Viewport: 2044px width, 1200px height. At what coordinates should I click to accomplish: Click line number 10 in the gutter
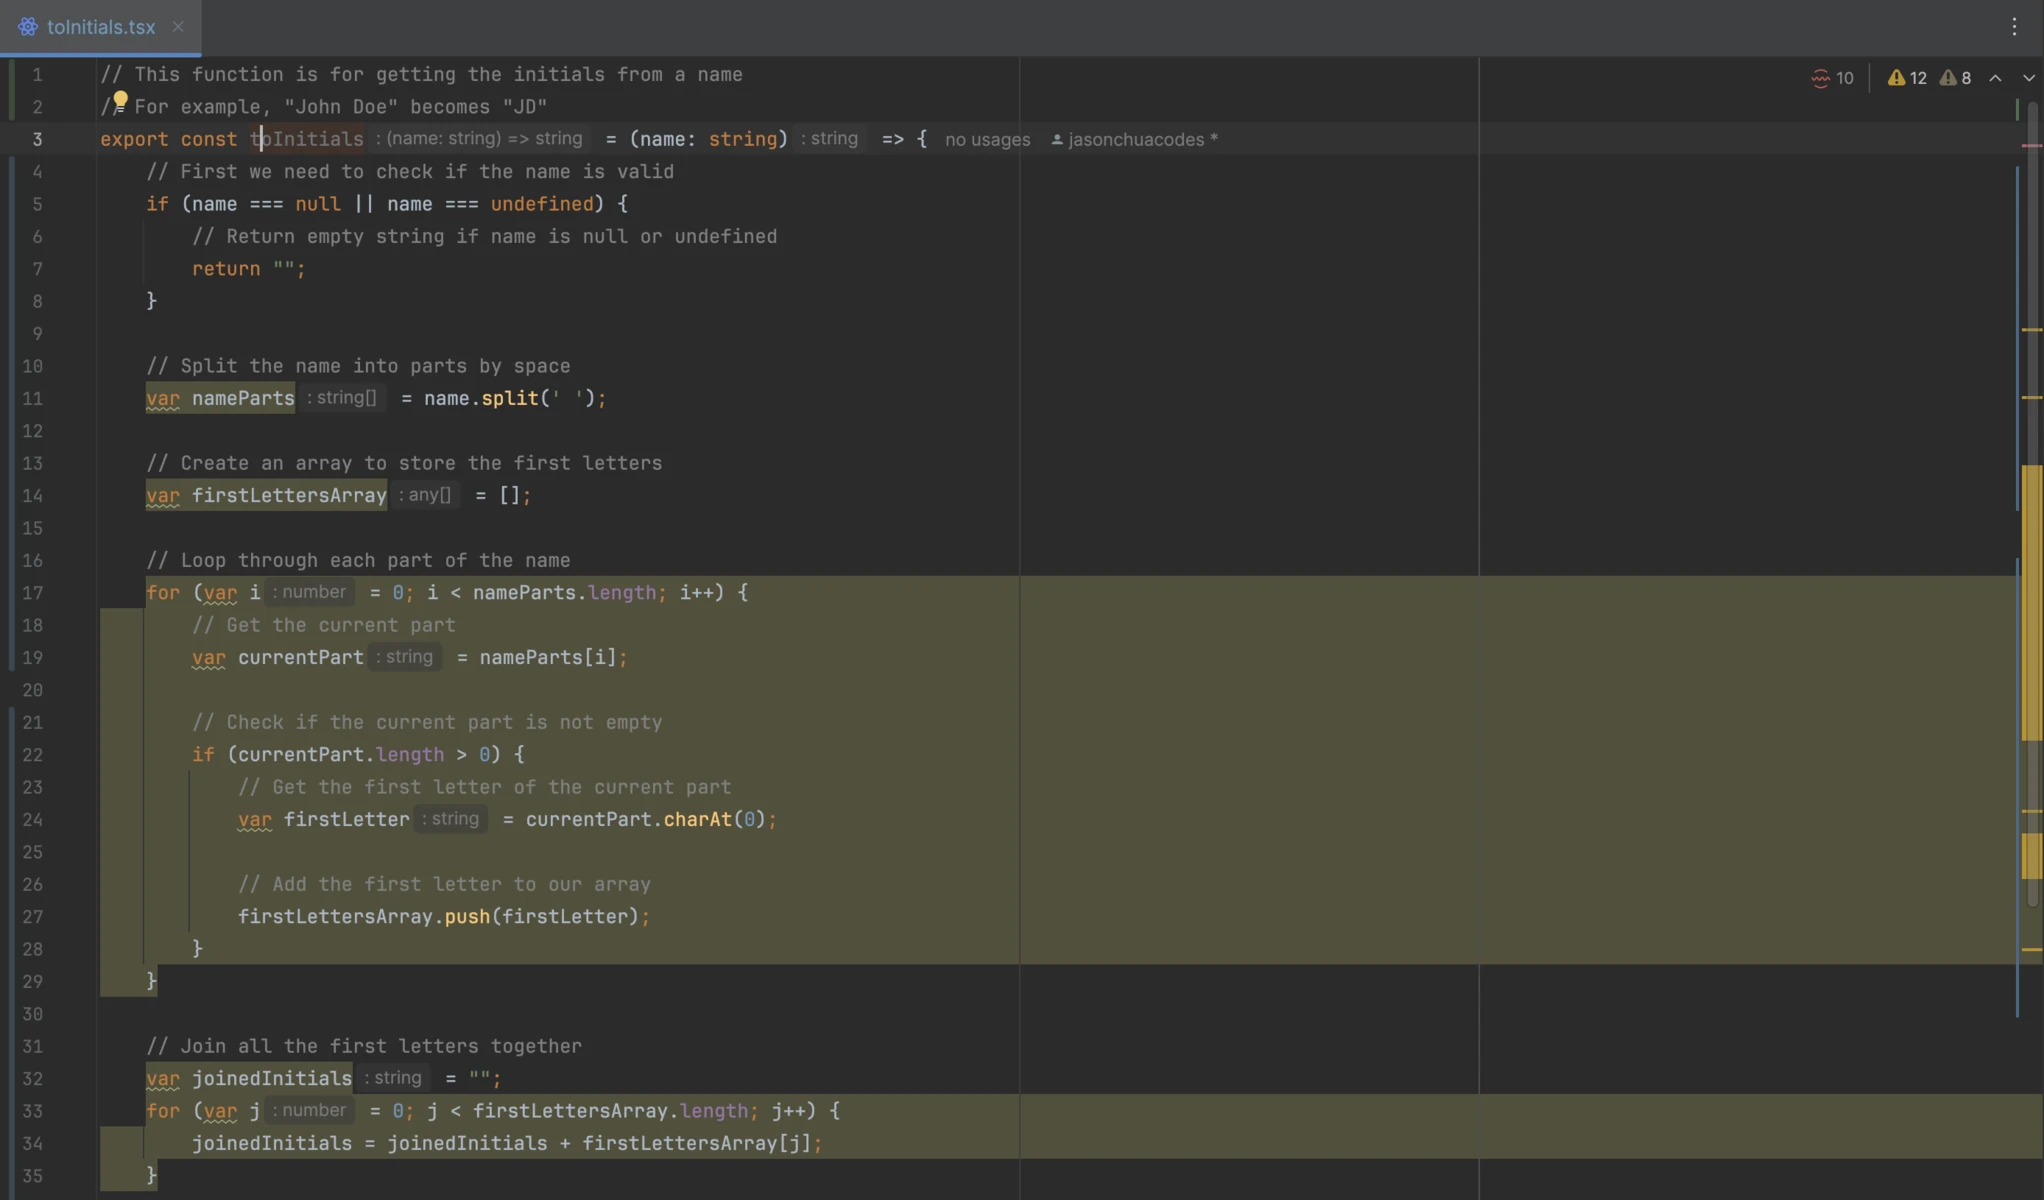pyautogui.click(x=33, y=366)
